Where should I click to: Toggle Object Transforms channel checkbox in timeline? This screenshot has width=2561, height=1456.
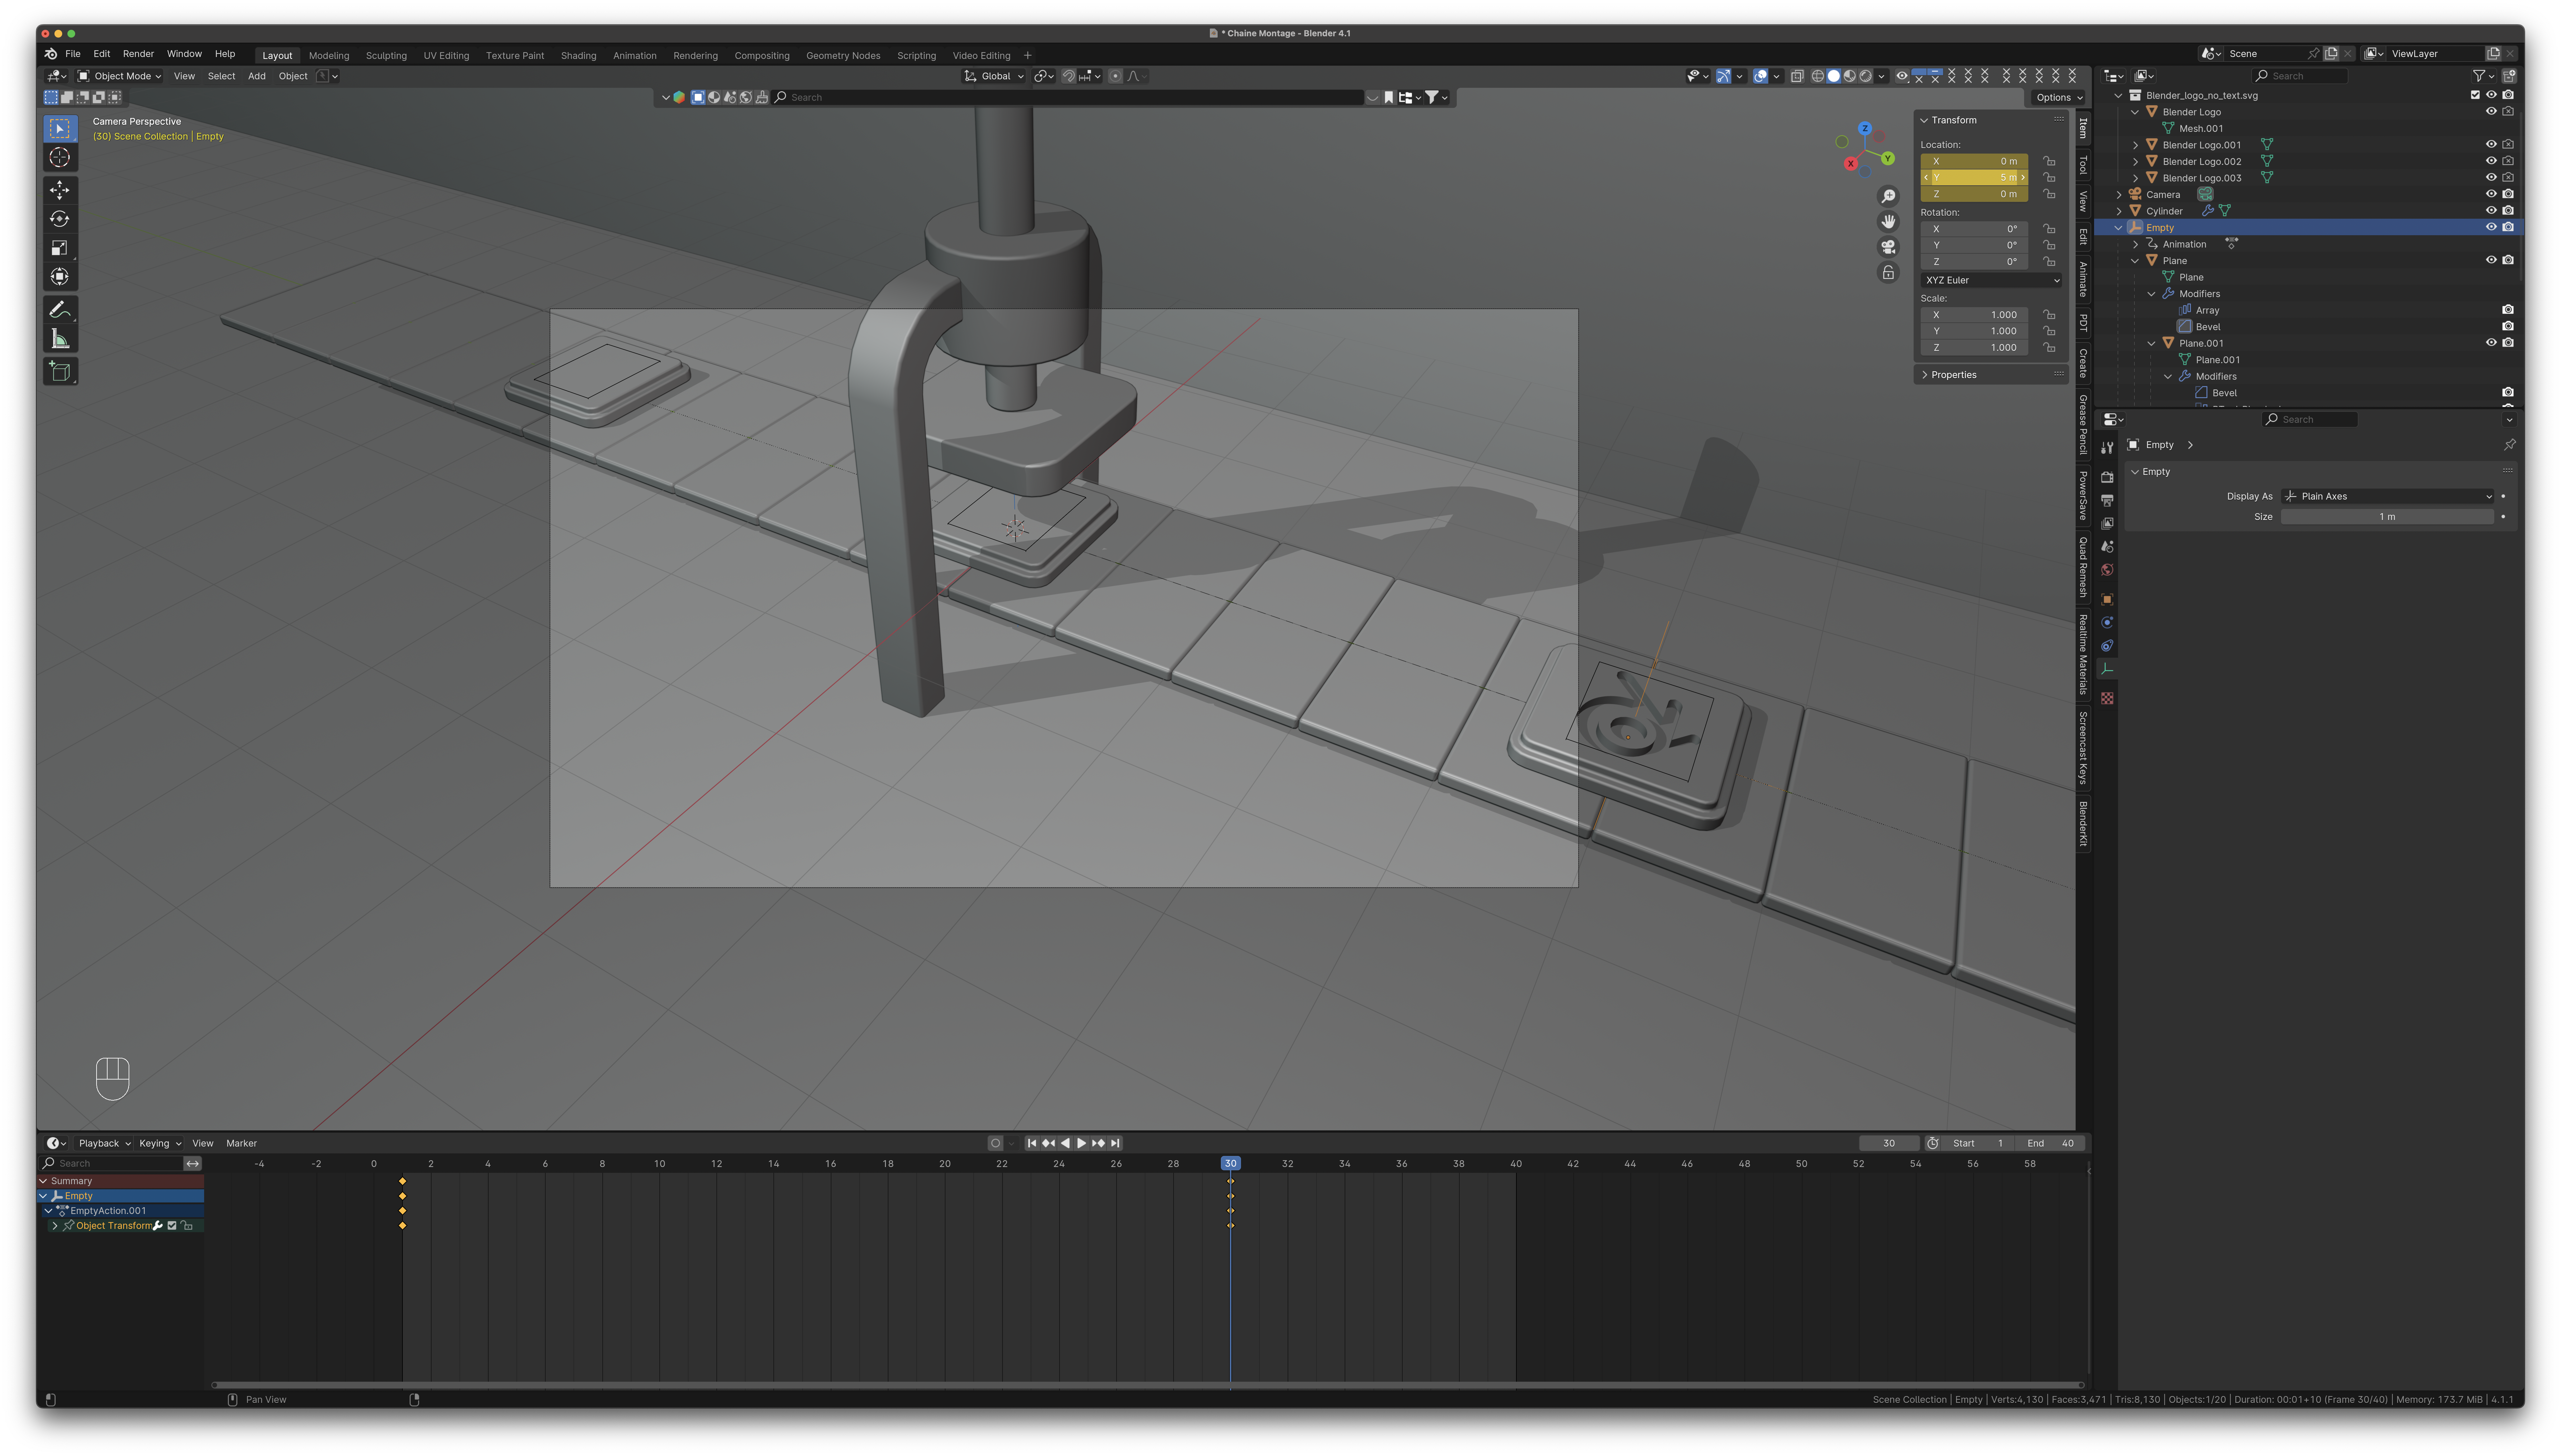[x=172, y=1226]
